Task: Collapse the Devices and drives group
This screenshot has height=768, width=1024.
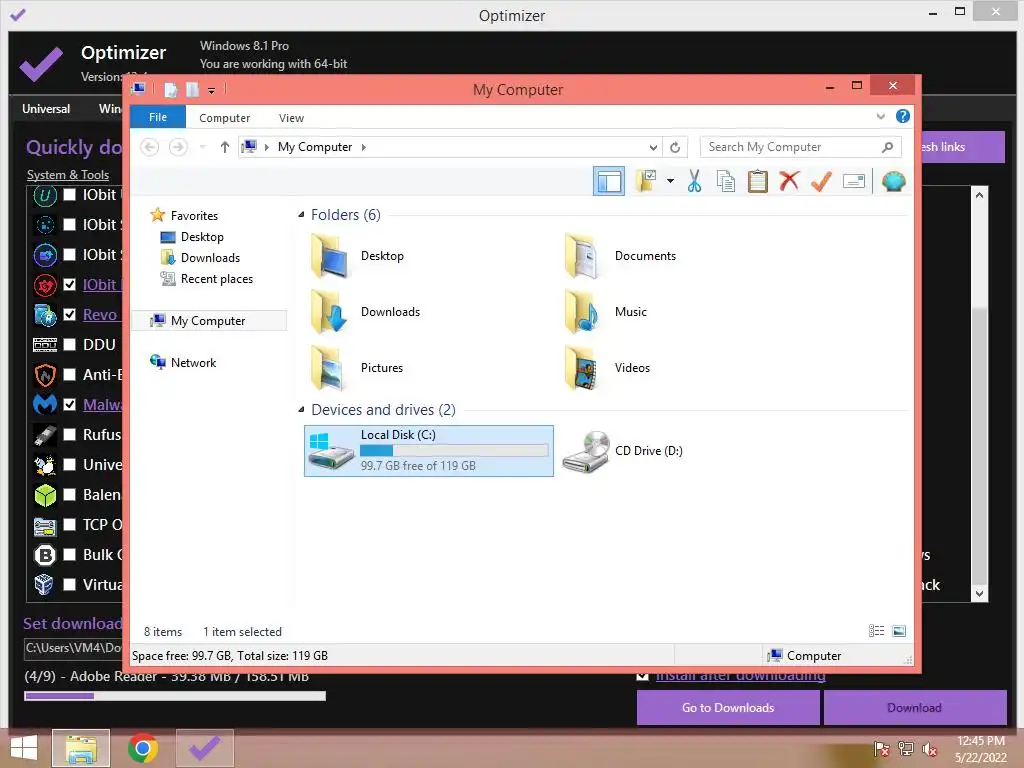Action: click(x=301, y=410)
